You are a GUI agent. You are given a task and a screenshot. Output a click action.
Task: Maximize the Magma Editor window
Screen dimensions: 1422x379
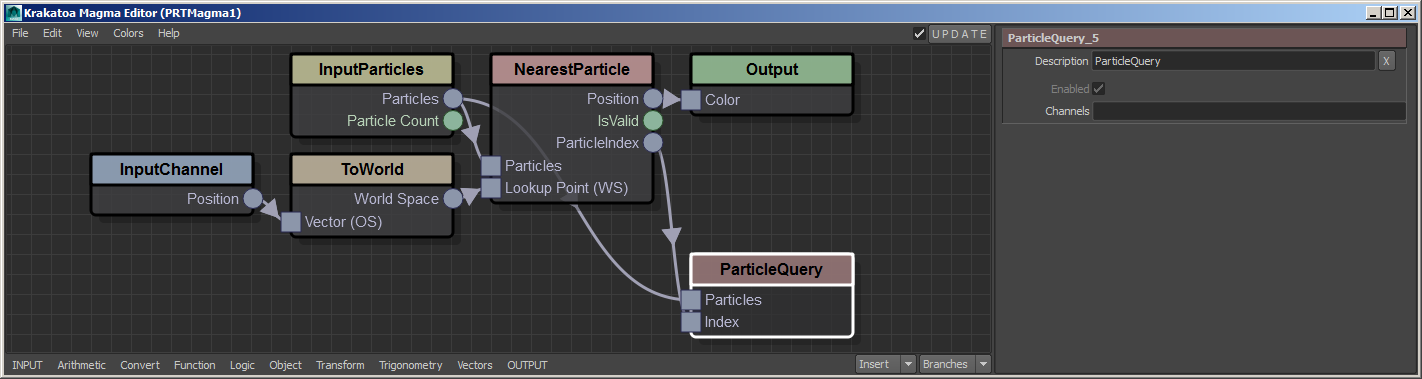1390,13
